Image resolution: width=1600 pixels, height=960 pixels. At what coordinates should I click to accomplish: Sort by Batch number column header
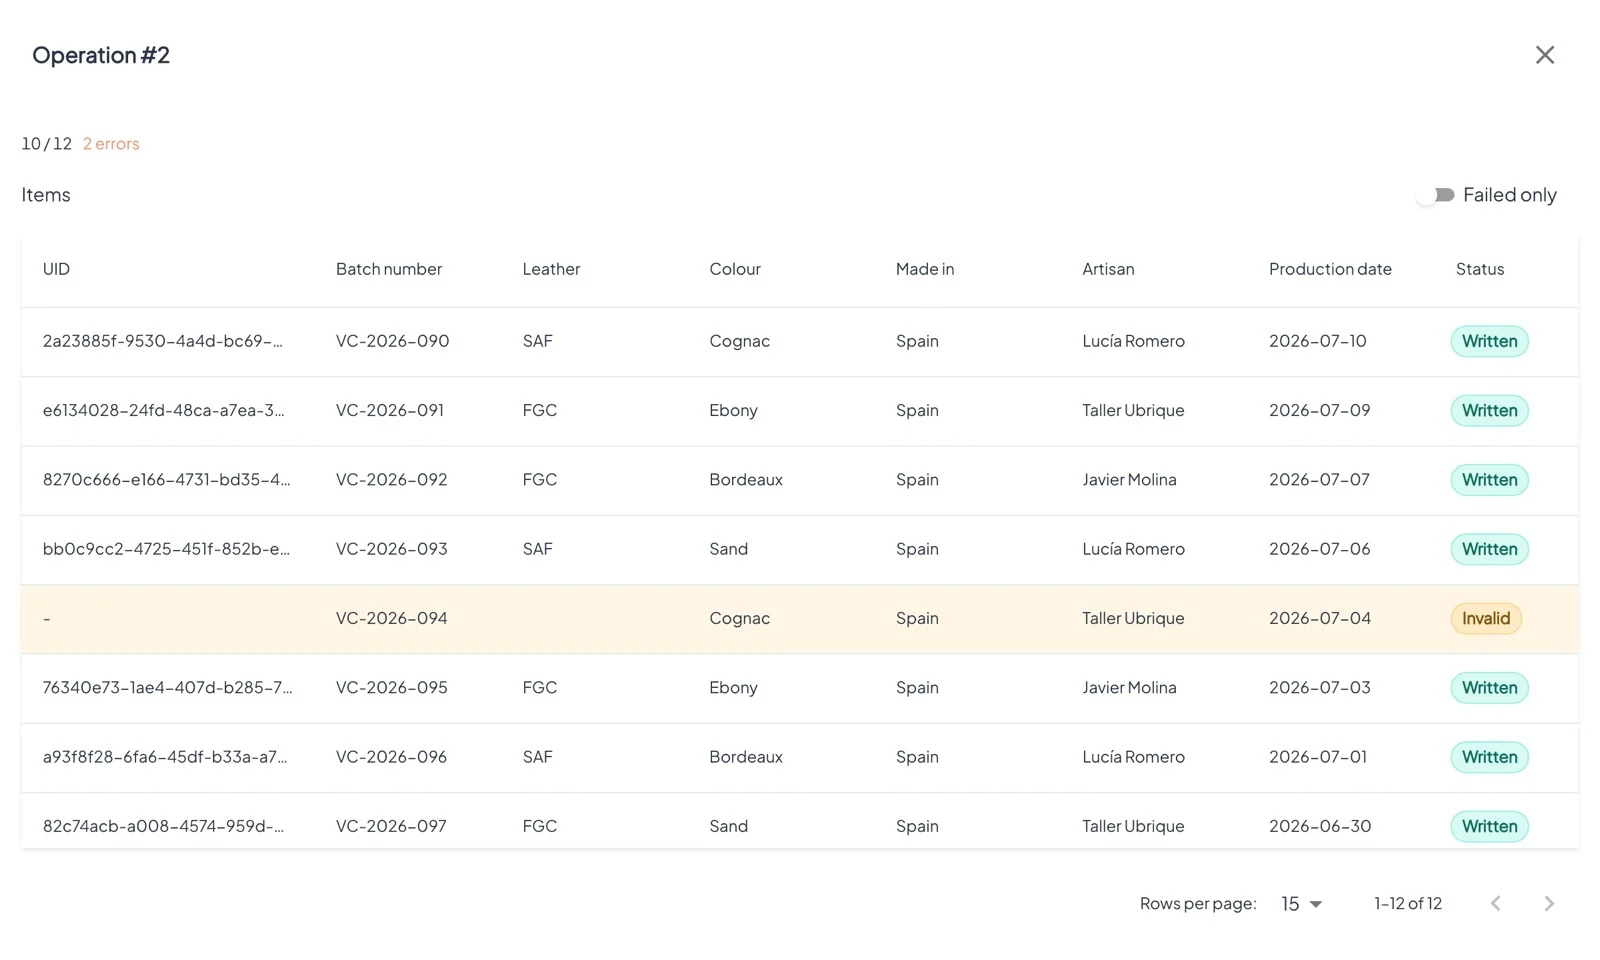coord(389,269)
